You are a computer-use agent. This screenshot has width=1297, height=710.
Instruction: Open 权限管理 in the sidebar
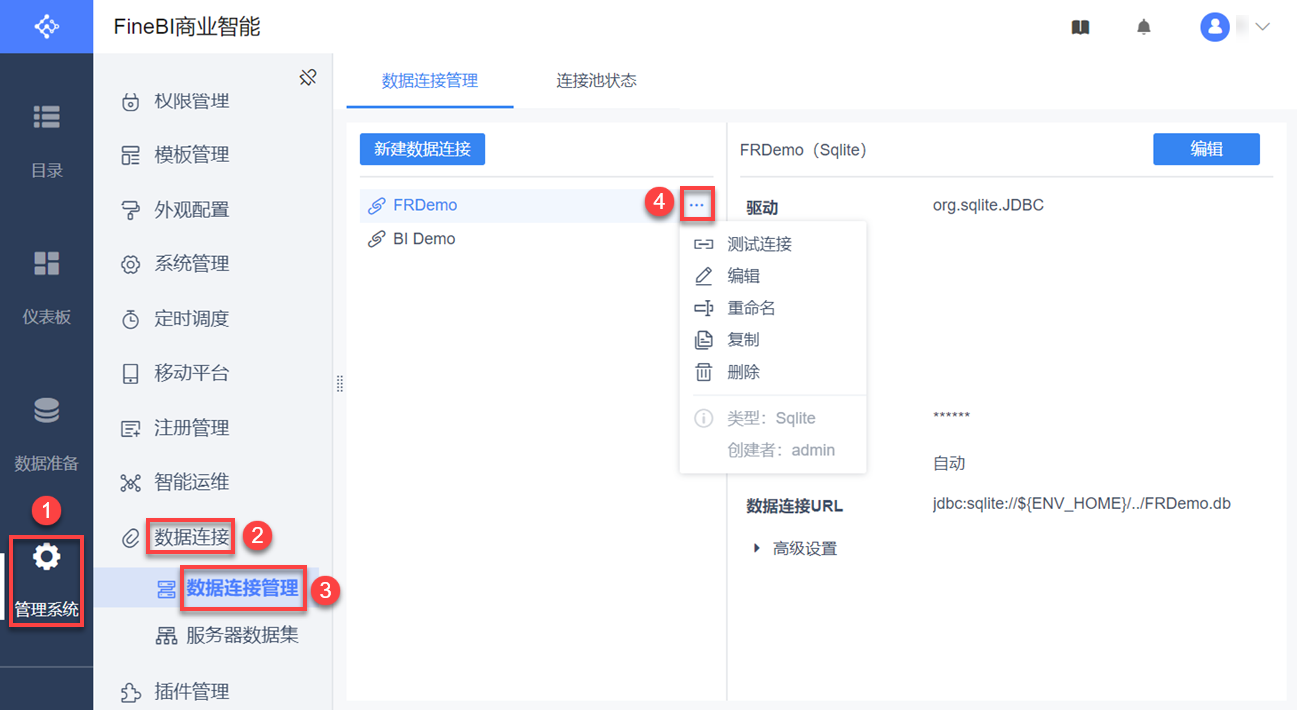point(191,101)
